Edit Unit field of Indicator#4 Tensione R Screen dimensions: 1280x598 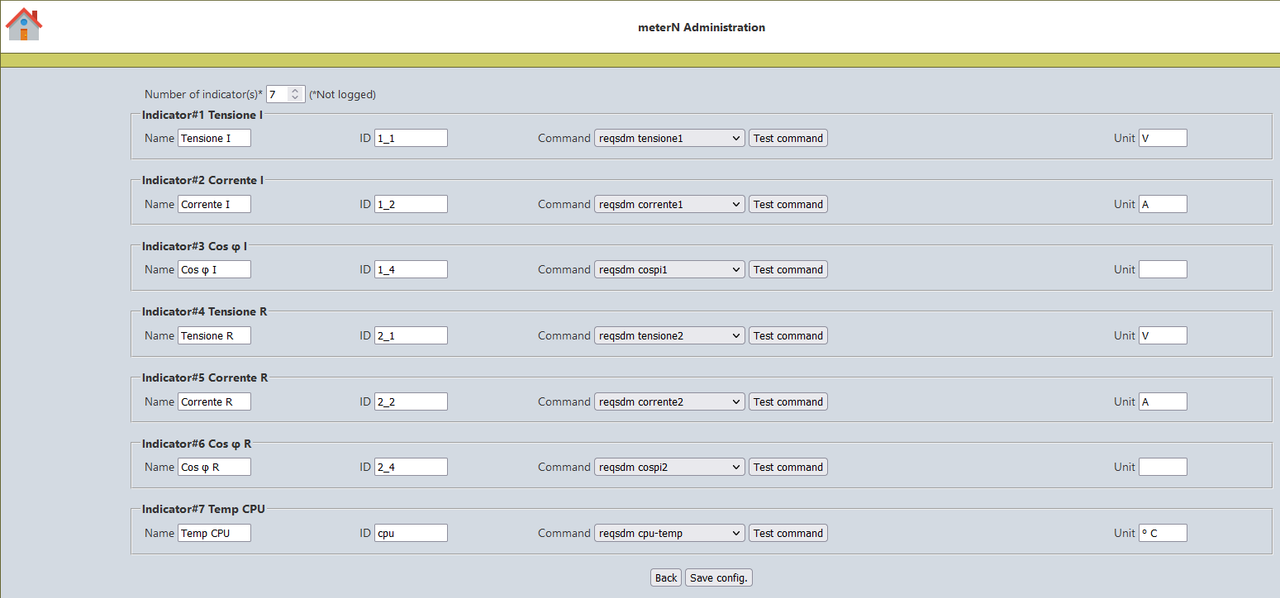pos(1163,336)
